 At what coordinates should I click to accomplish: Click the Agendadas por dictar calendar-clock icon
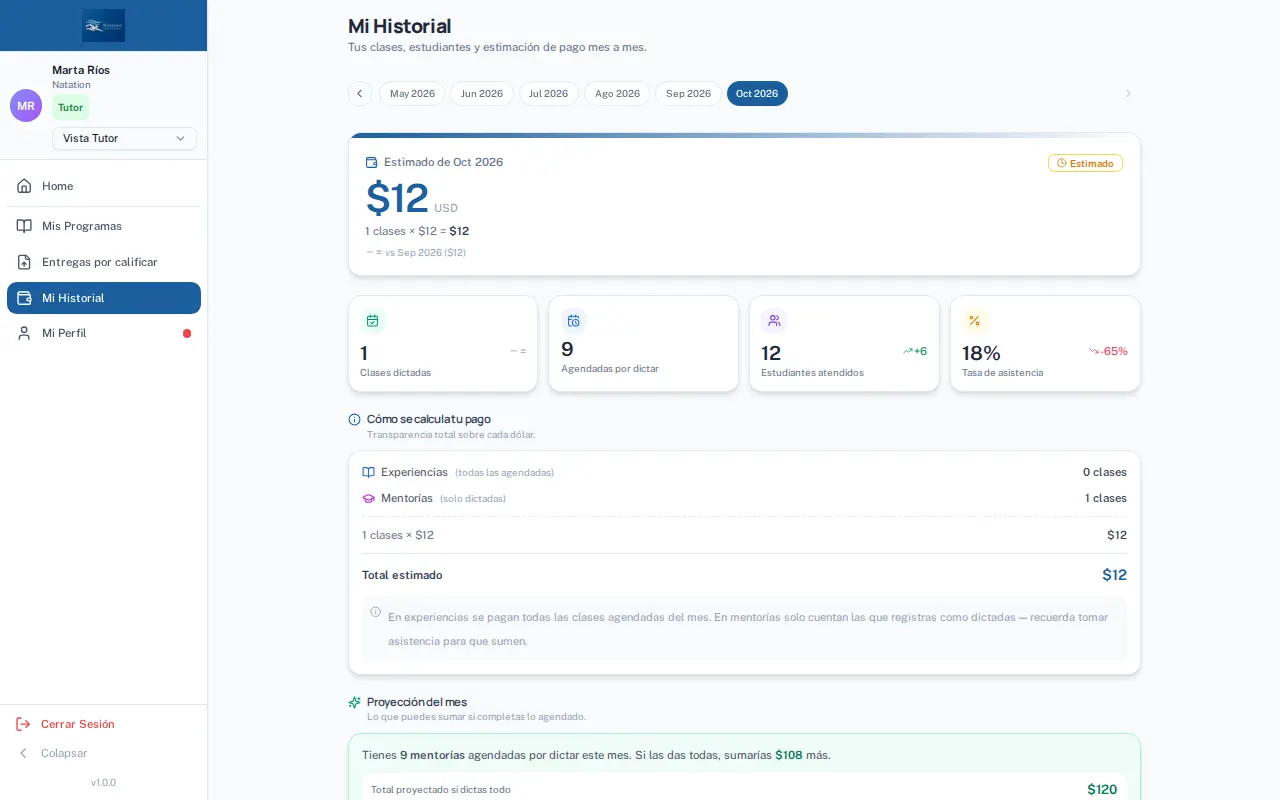point(574,321)
